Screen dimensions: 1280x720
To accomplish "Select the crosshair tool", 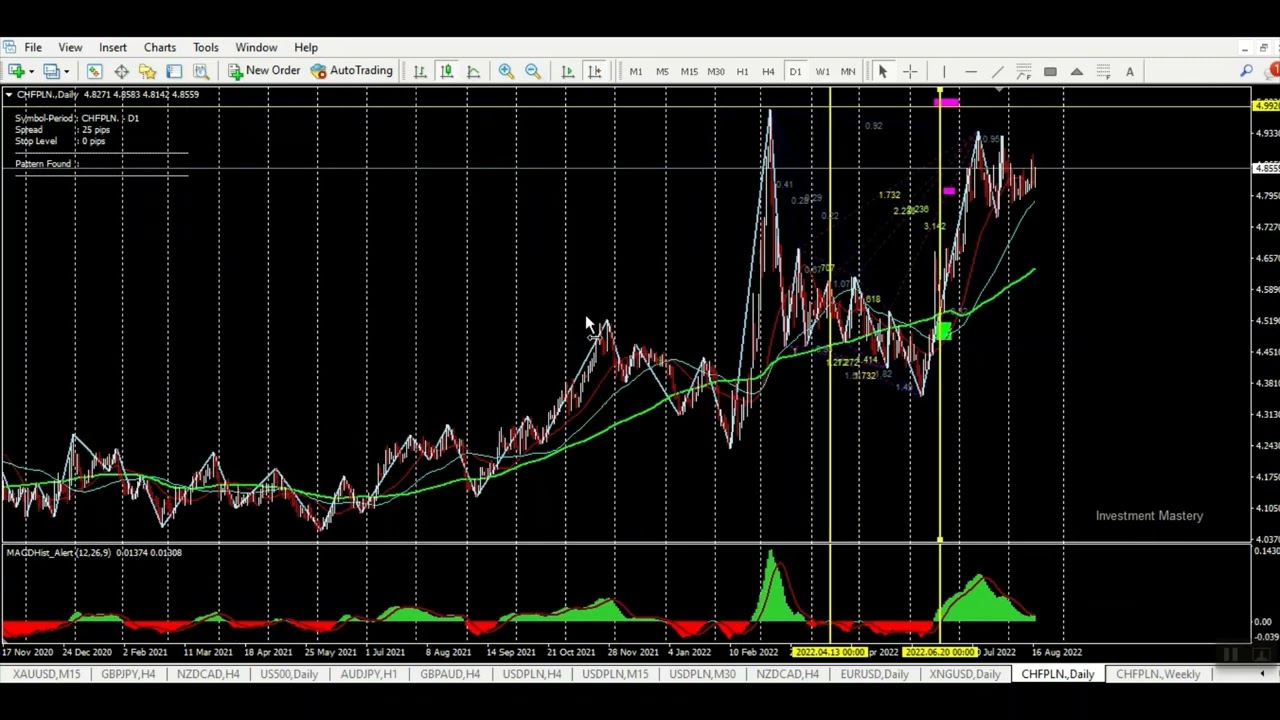I will click(909, 71).
